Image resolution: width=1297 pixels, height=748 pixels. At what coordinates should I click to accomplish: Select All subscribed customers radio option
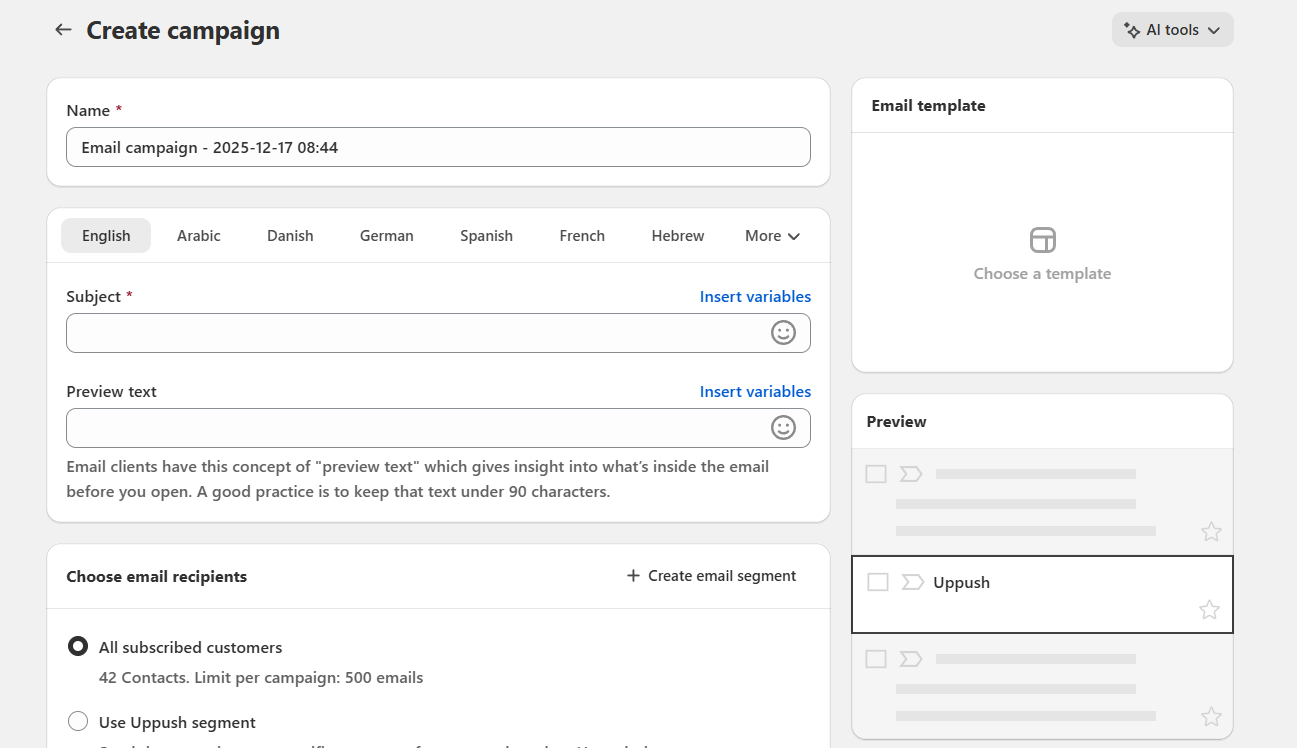78,647
